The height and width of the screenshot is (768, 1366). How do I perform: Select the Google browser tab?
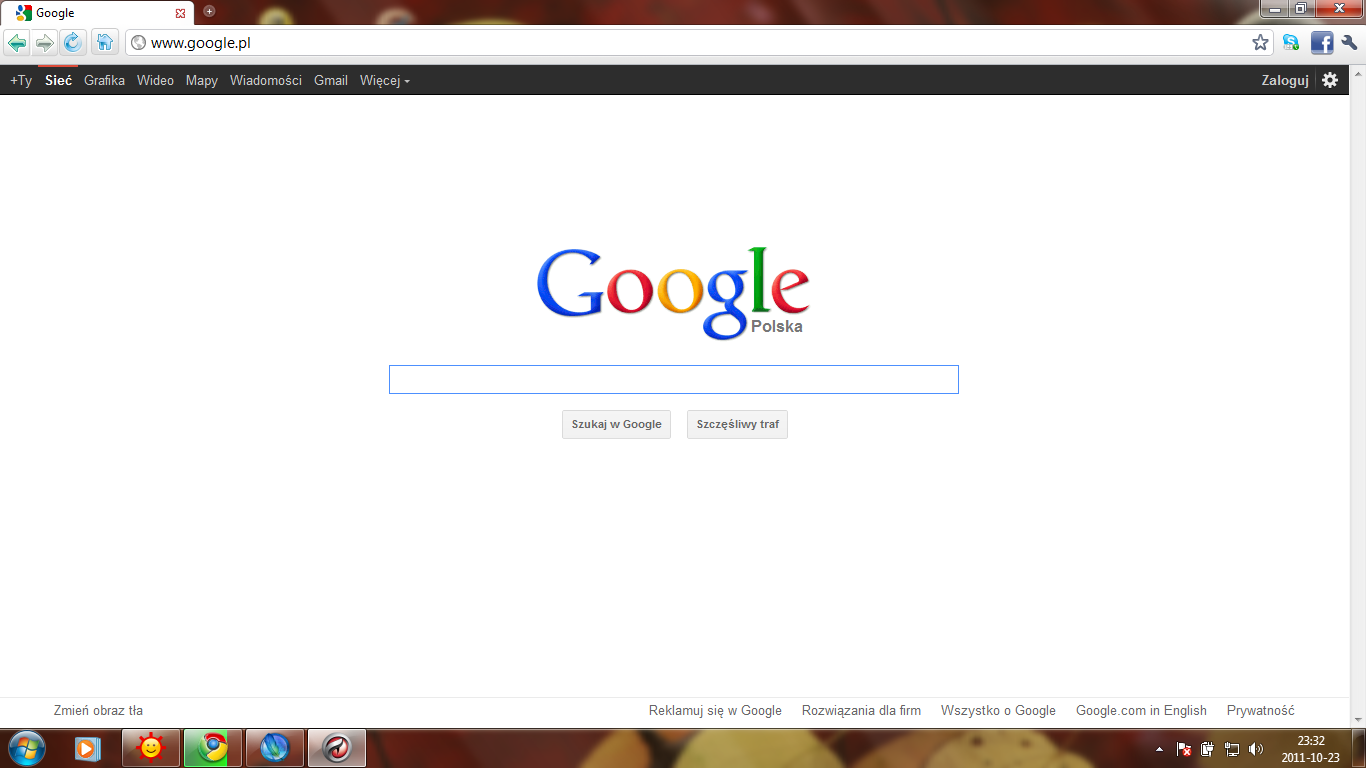tap(98, 13)
